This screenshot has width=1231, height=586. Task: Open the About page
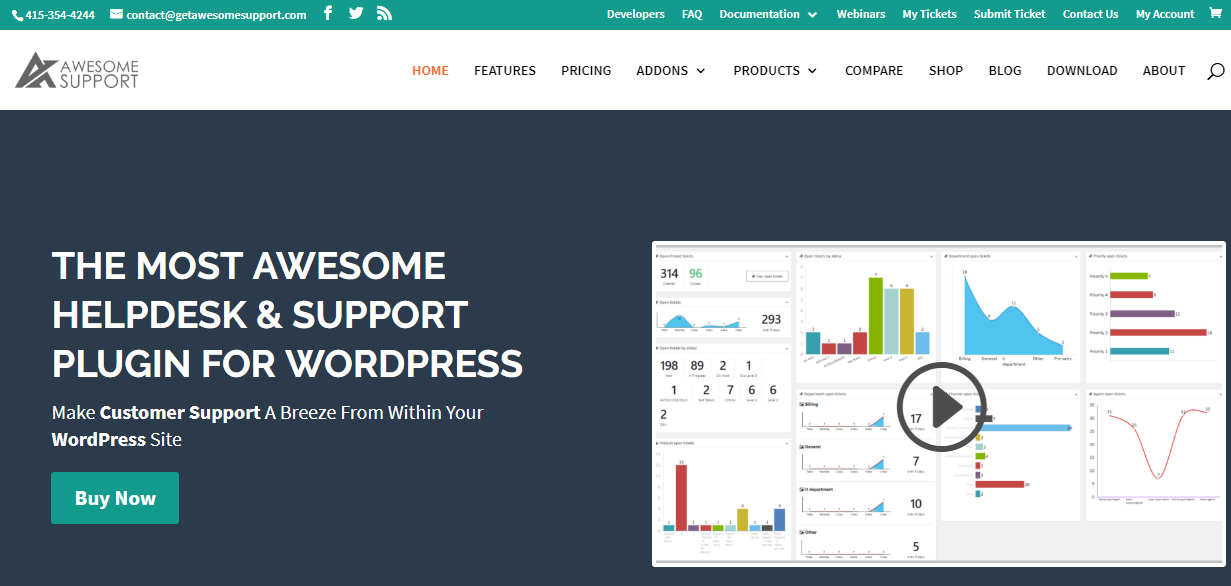pyautogui.click(x=1164, y=70)
